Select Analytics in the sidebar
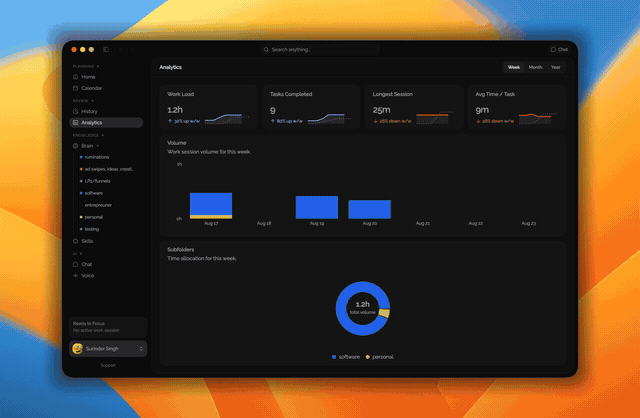The image size is (640, 418). 107,122
